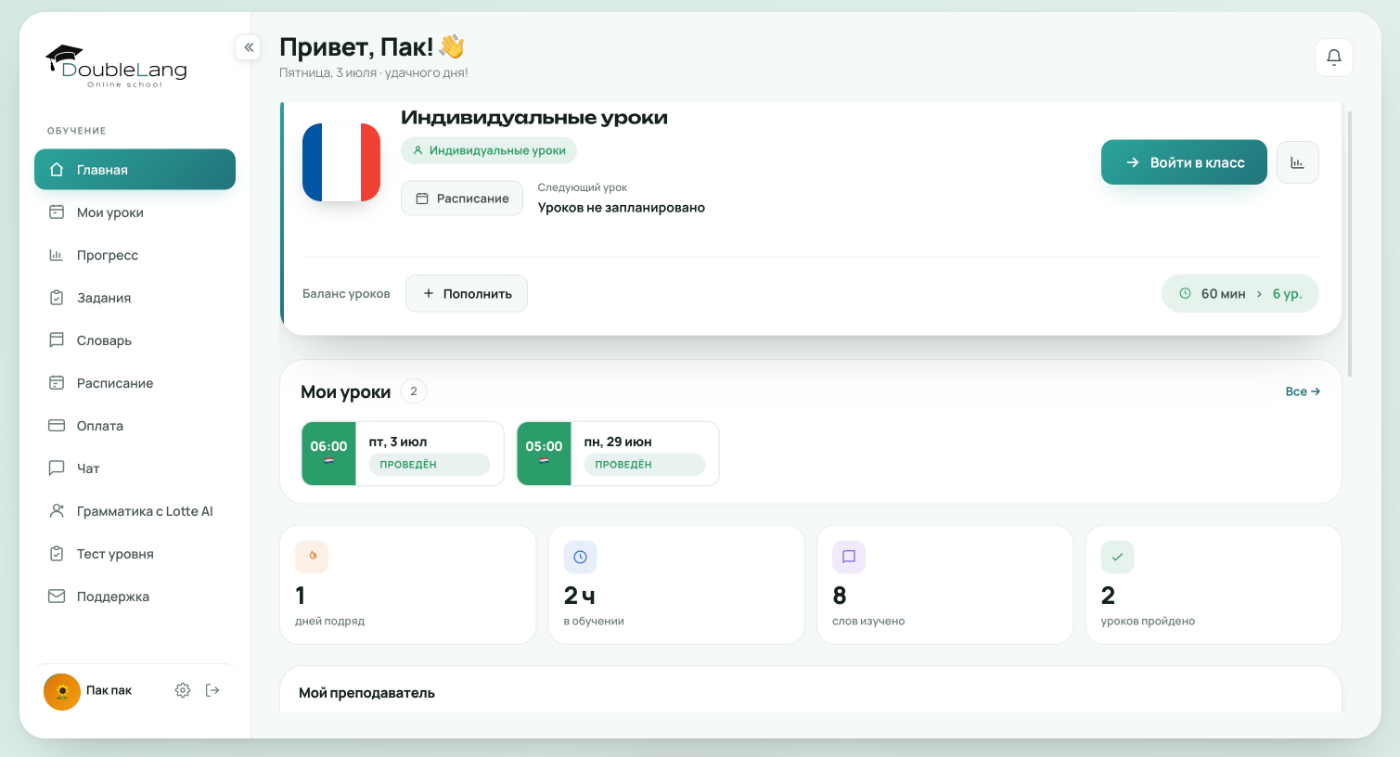Click the 05:00 time badge
Screen dimensions: 1400x757
544,454
